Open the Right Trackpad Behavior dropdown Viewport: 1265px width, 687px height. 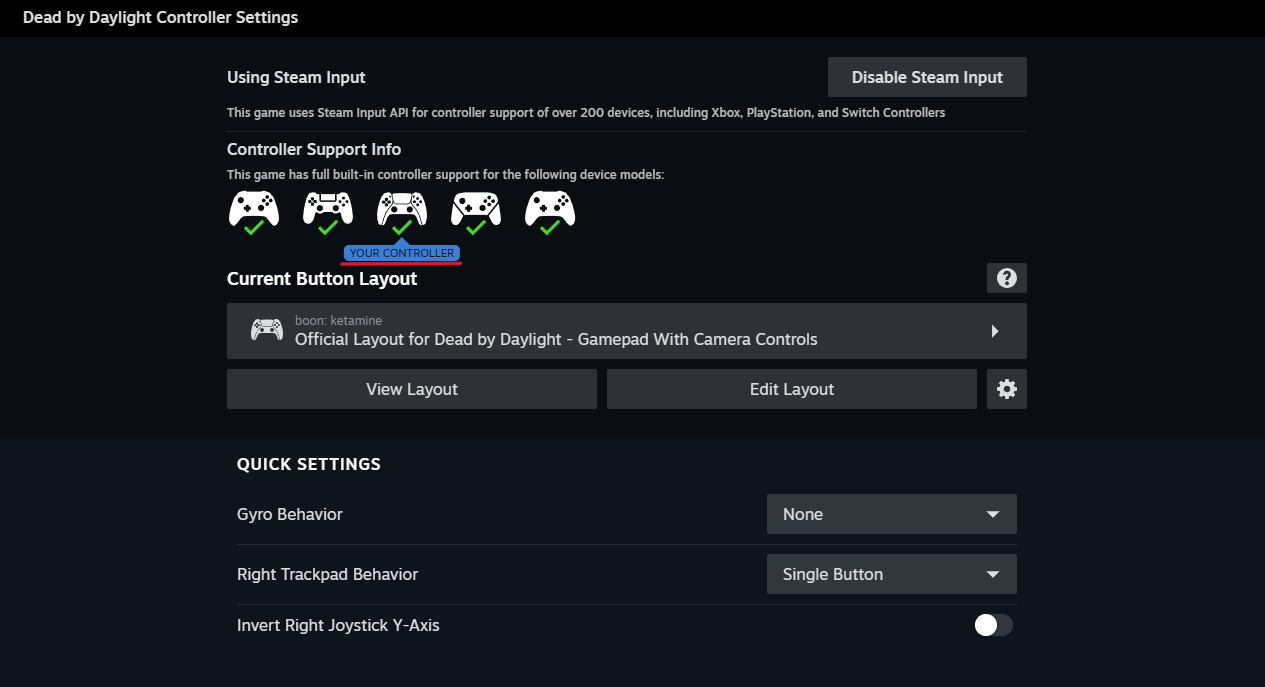click(892, 574)
